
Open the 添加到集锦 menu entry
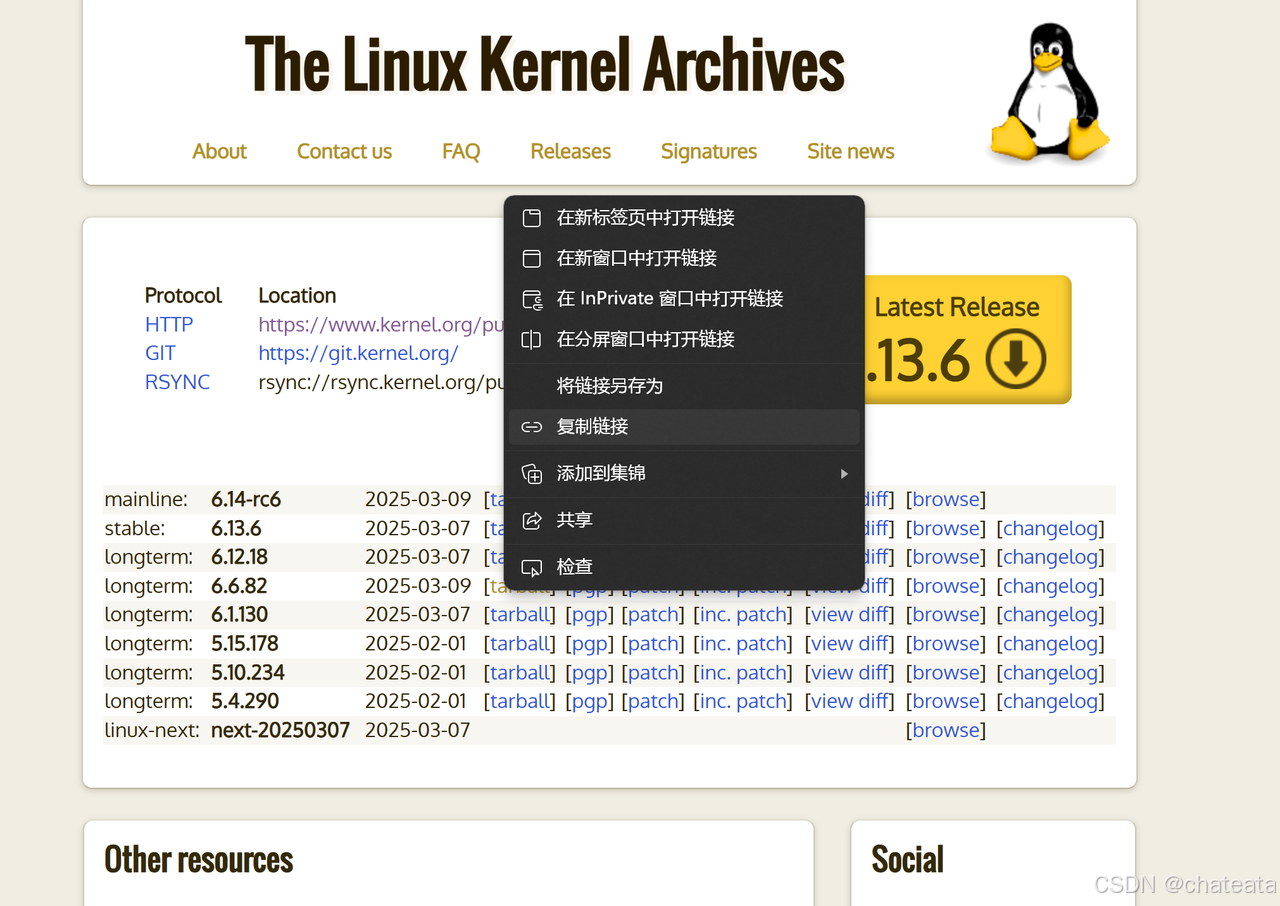tap(684, 474)
